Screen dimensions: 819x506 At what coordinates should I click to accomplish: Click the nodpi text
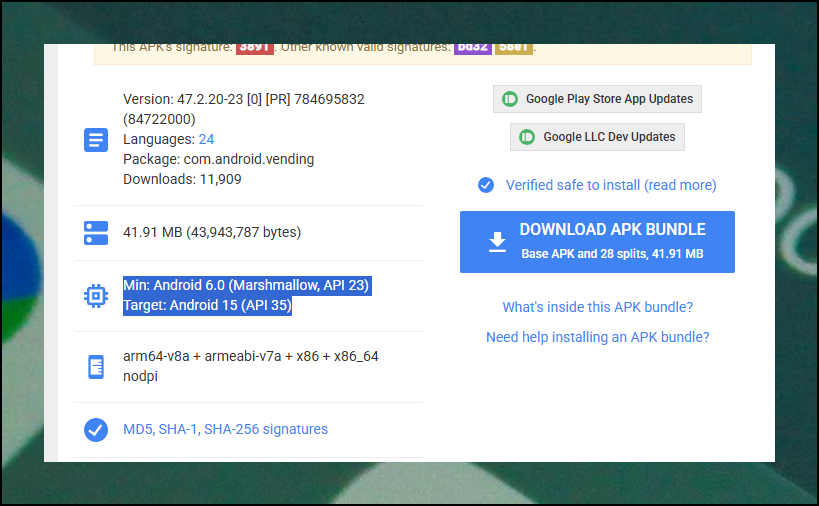pyautogui.click(x=141, y=376)
